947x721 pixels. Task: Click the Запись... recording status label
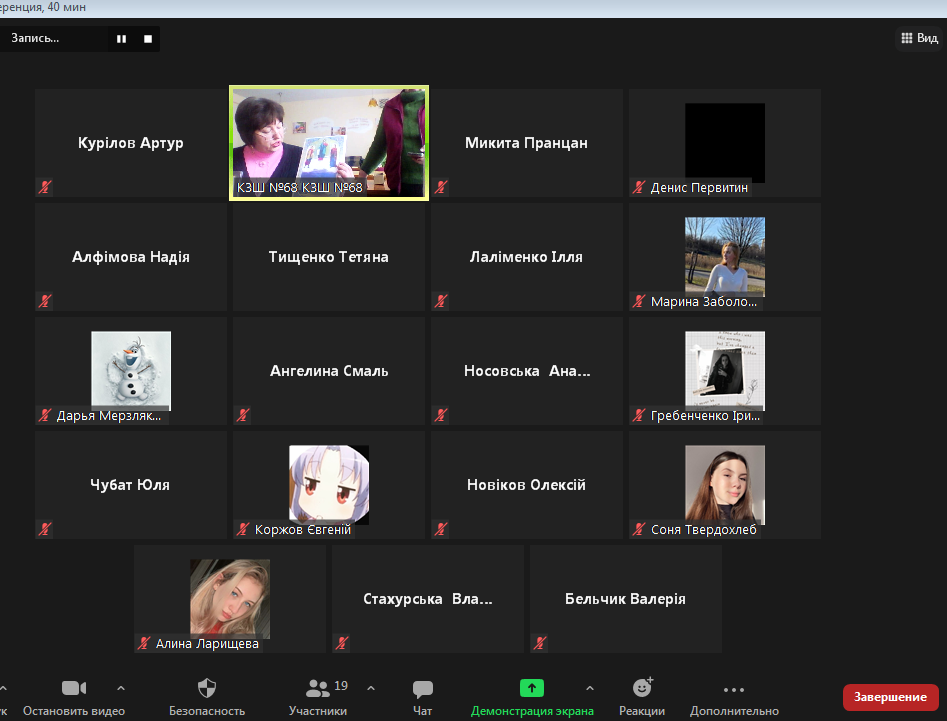click(35, 38)
